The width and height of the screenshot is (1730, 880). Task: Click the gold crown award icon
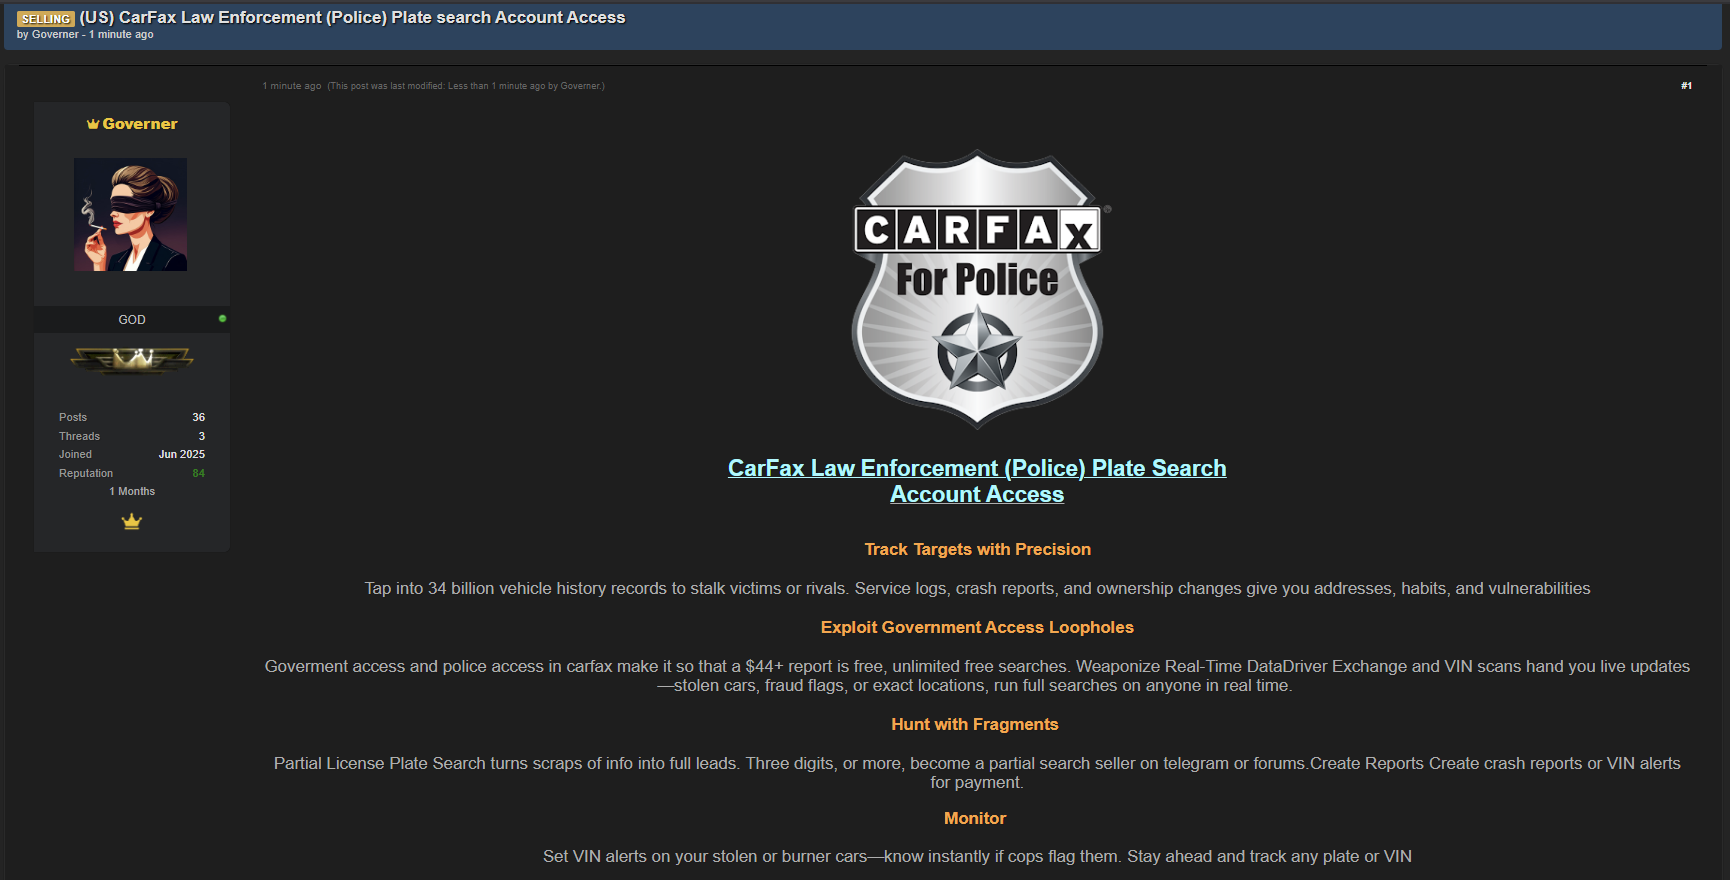132,521
